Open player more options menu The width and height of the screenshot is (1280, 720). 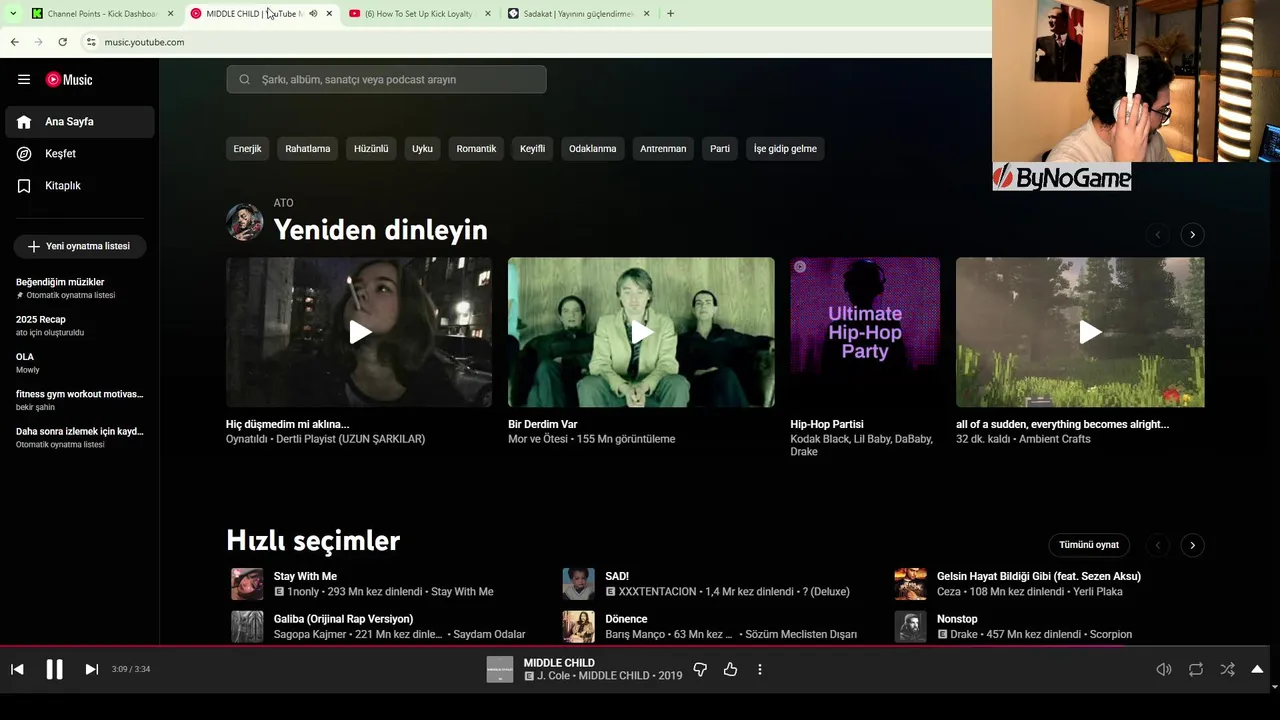click(x=759, y=669)
